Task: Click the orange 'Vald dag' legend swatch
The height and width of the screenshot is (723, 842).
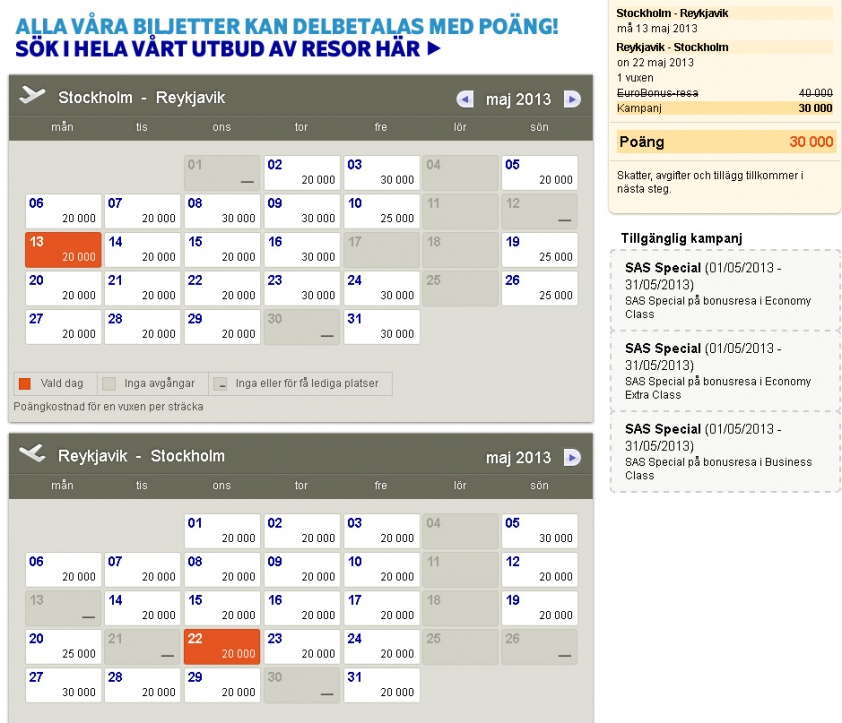Action: point(25,384)
